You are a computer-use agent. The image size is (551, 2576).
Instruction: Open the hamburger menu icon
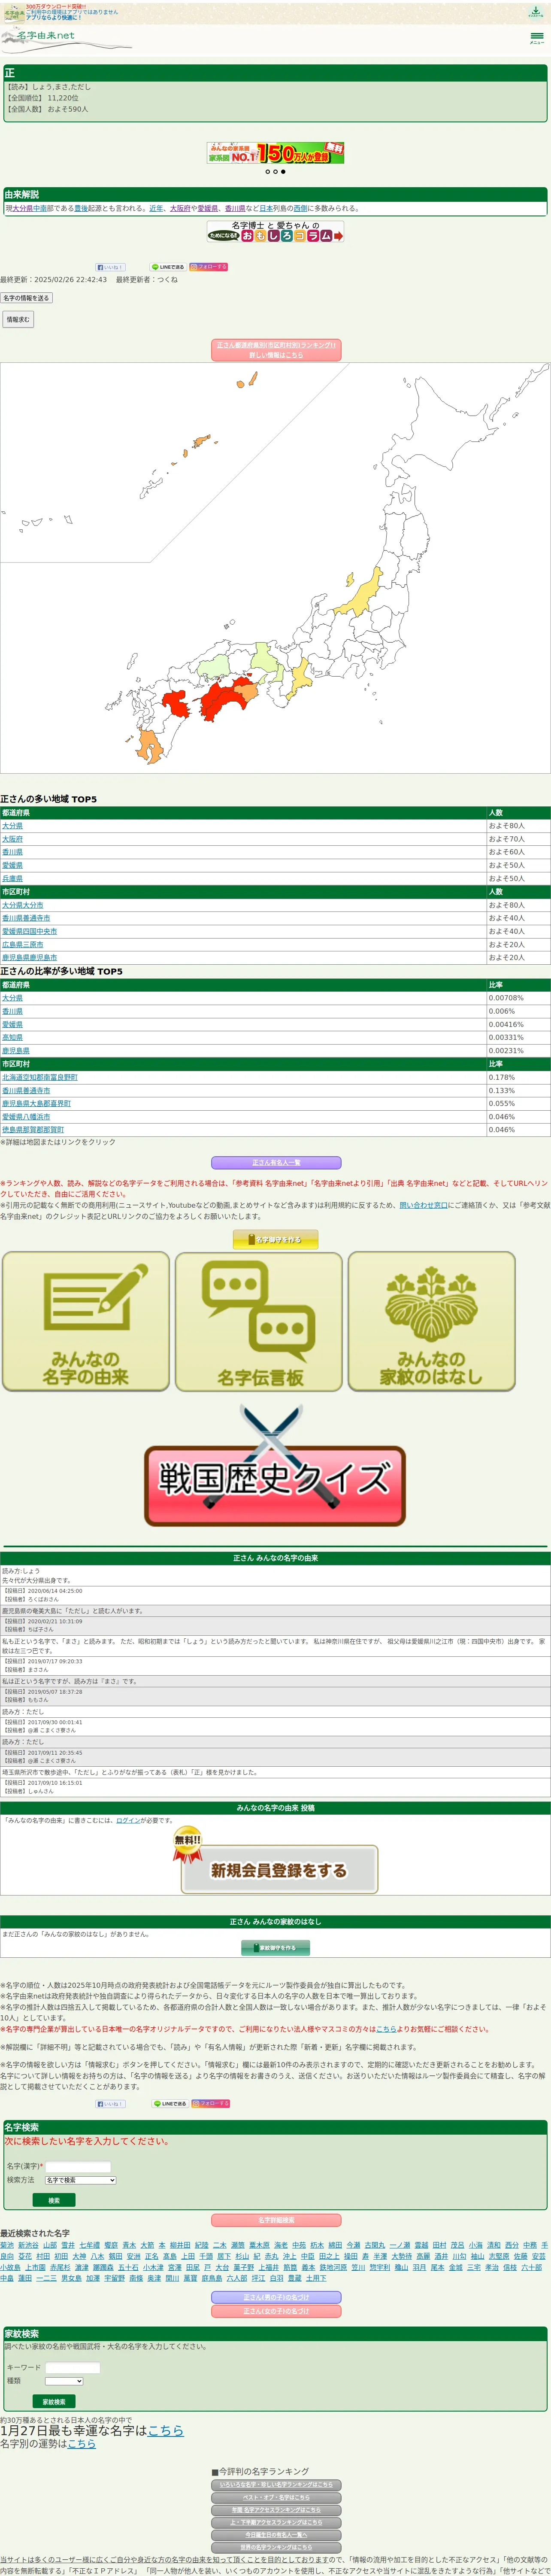pyautogui.click(x=536, y=38)
